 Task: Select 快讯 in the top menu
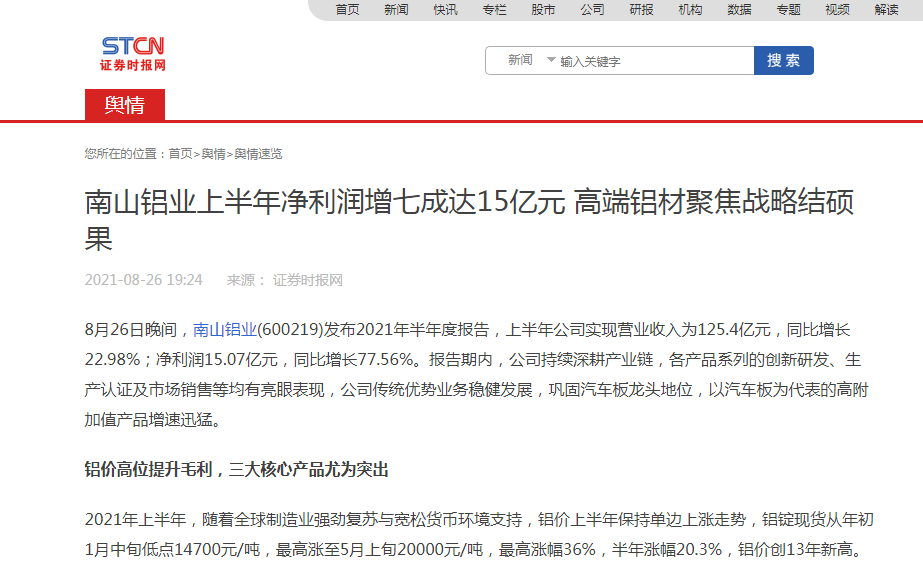point(445,10)
